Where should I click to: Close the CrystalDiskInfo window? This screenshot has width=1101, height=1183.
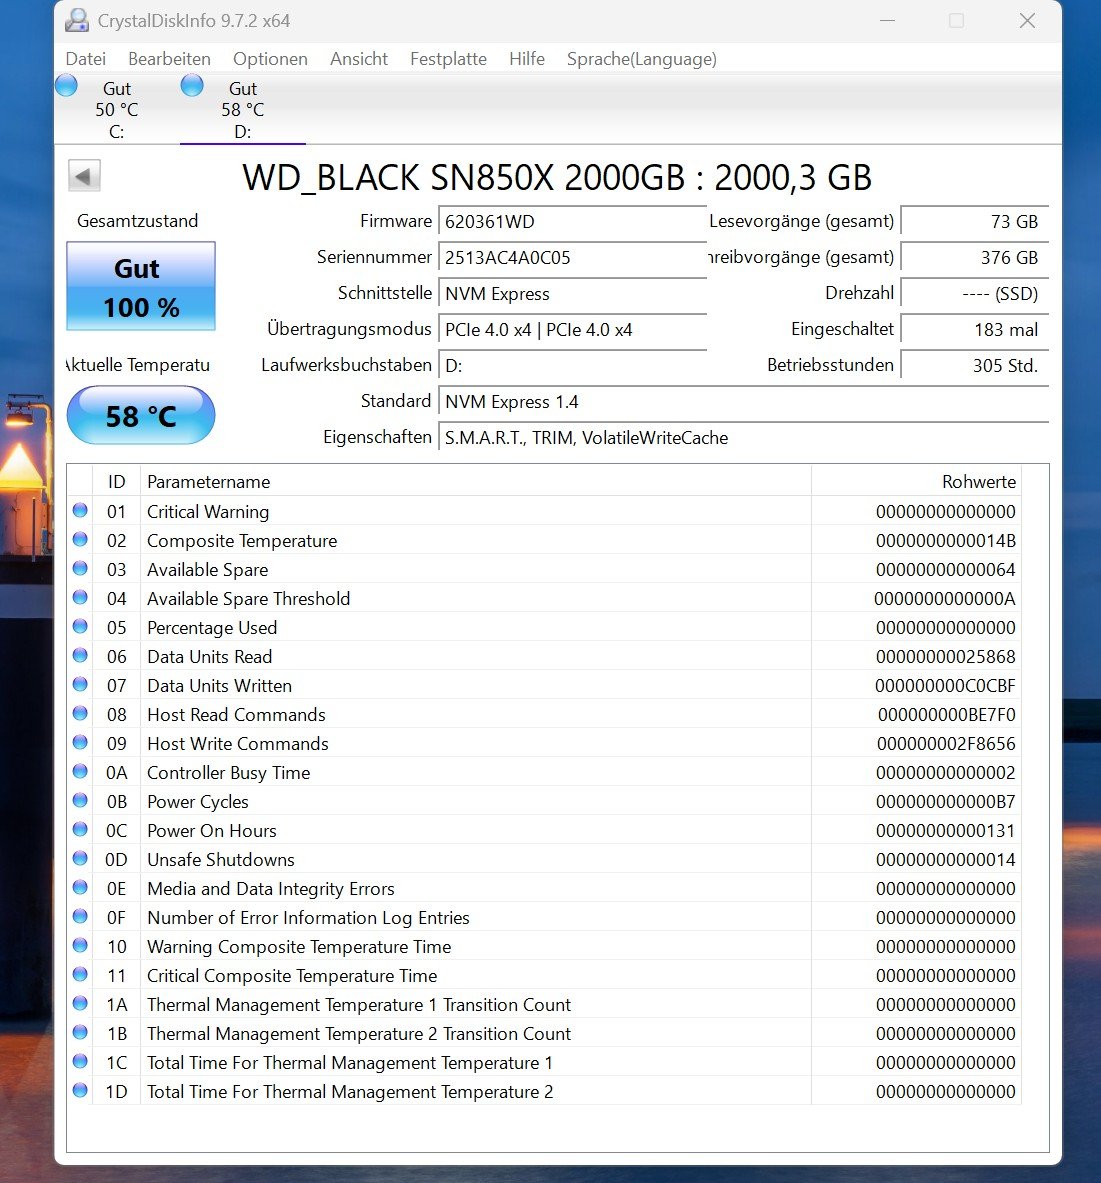coord(1027,20)
